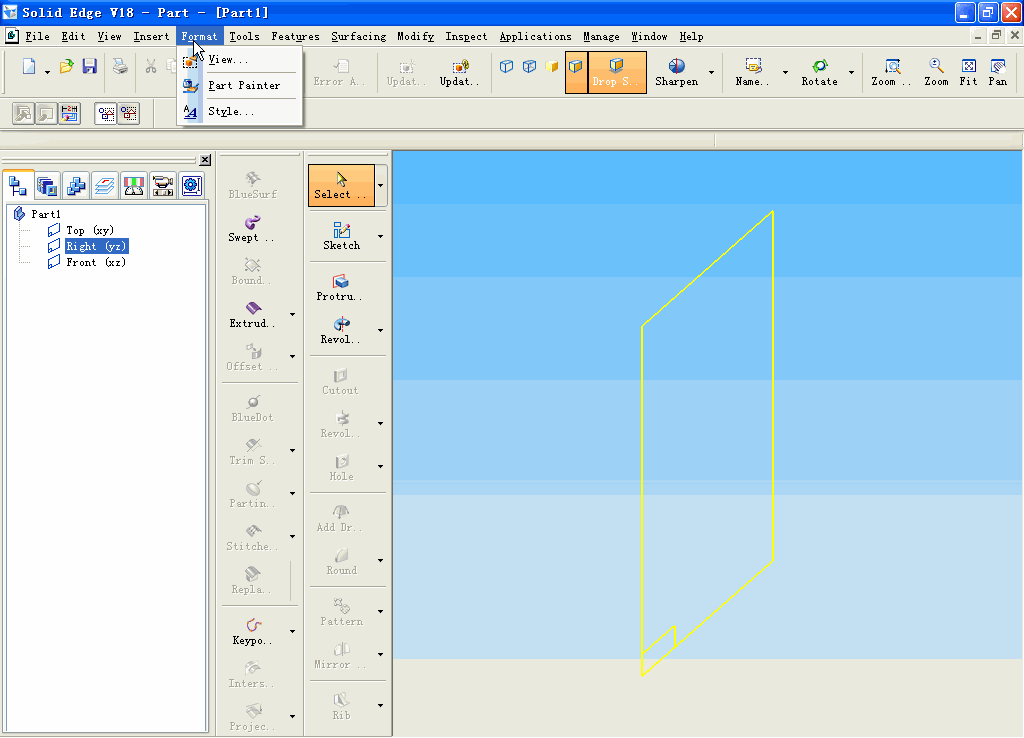1024x738 pixels.
Task: Select the Part1 root node
Action: tap(38, 214)
